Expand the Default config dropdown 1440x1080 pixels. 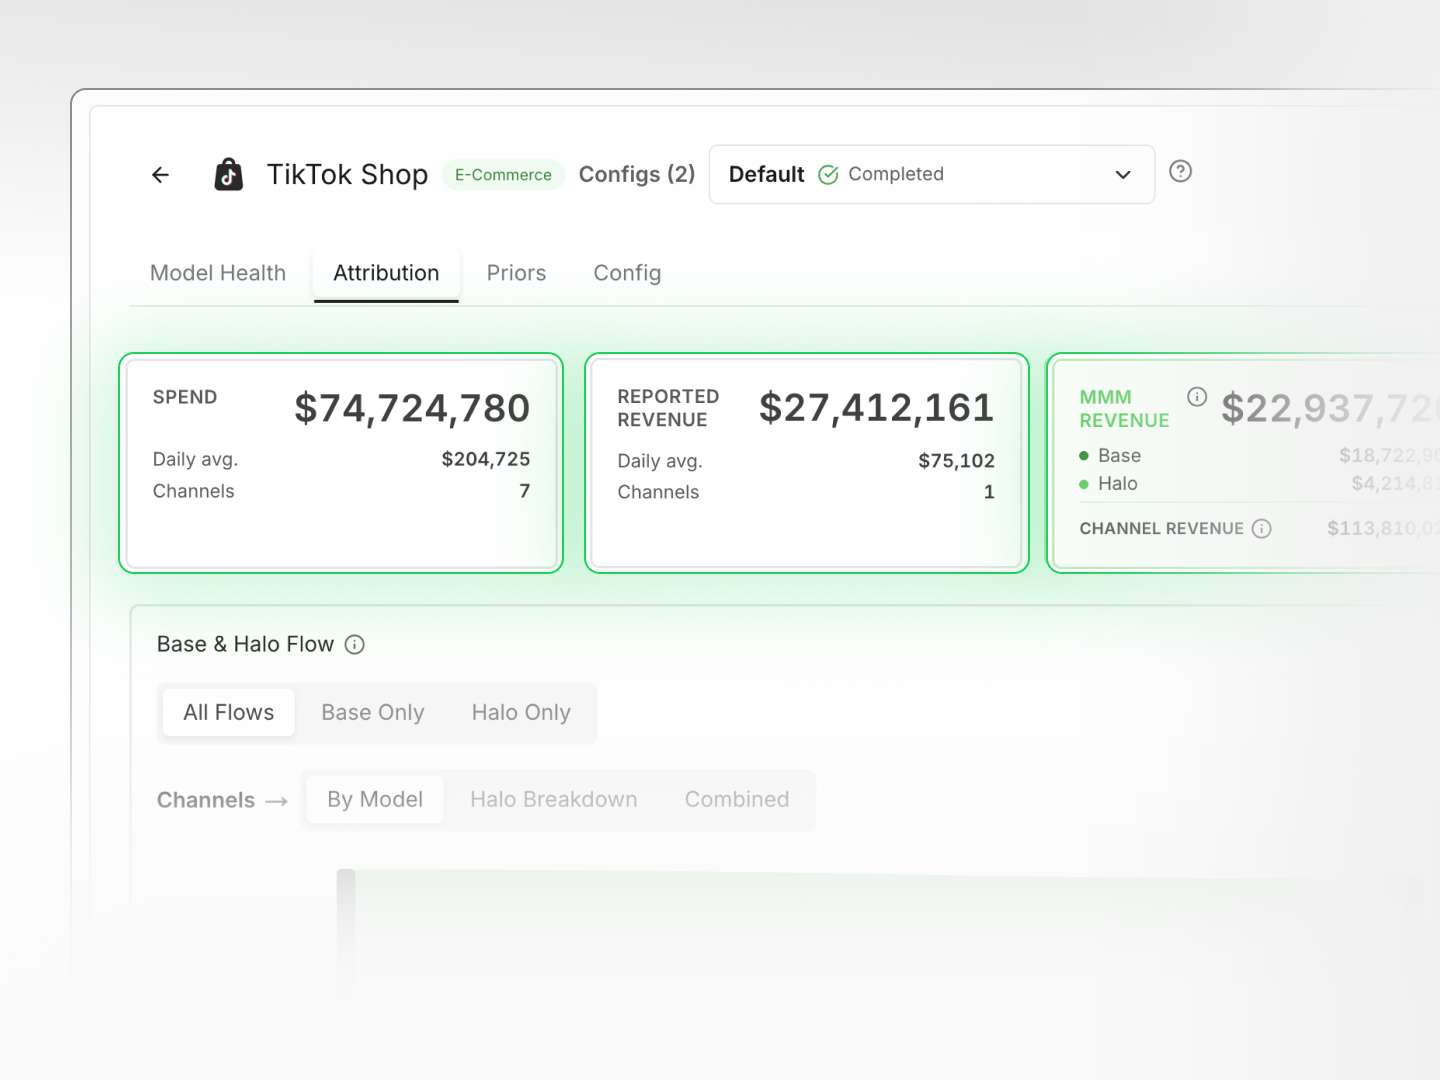932,175
